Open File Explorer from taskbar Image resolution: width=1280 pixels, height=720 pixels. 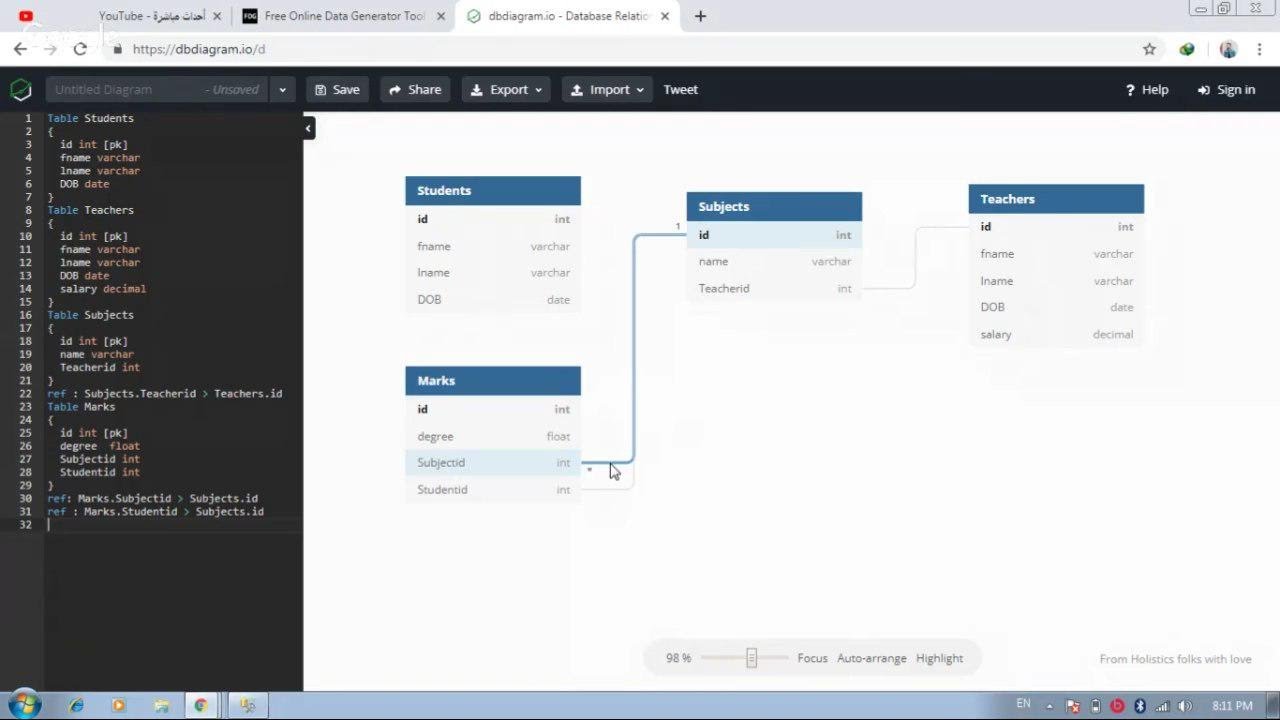[x=160, y=705]
